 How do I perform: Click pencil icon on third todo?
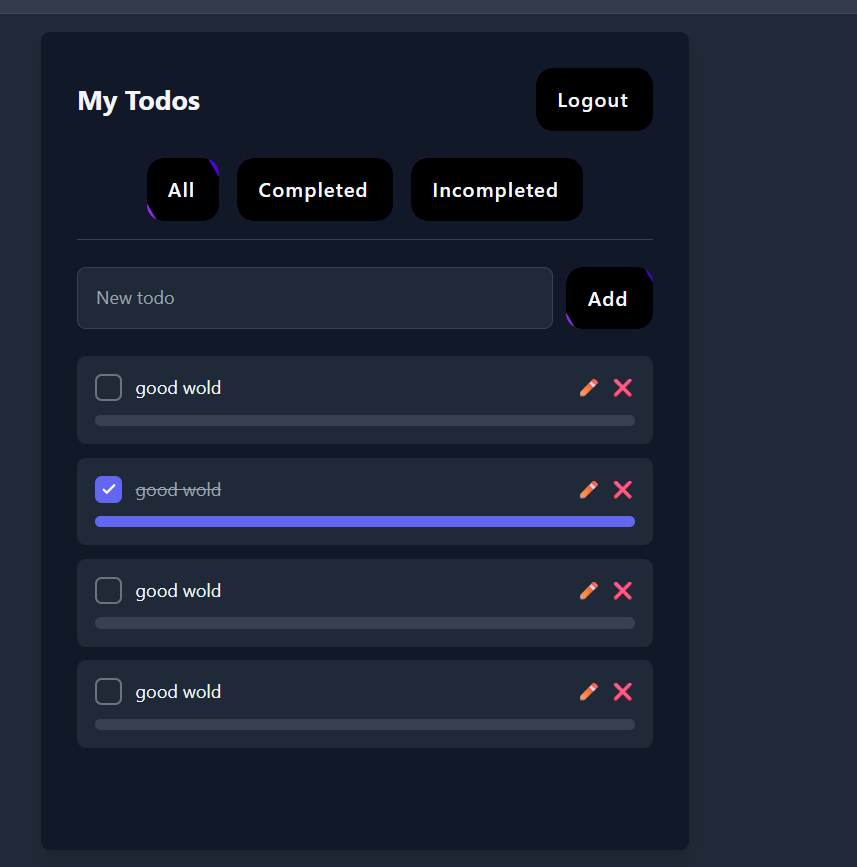click(x=588, y=591)
